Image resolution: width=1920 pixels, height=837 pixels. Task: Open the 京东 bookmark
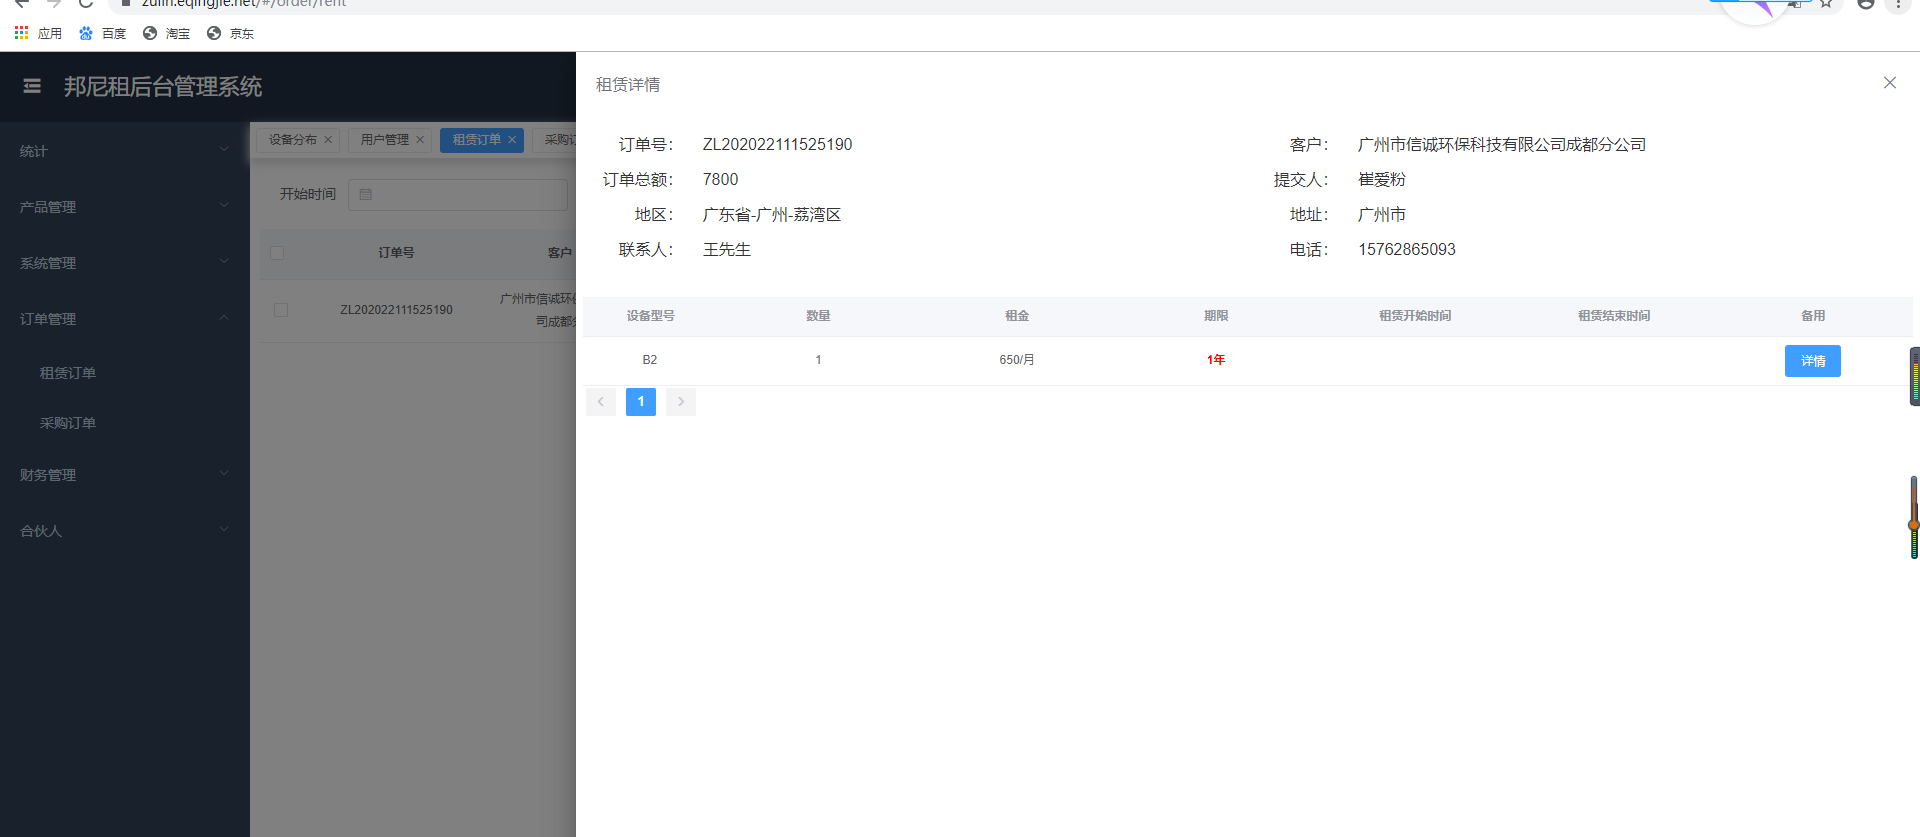click(x=230, y=33)
